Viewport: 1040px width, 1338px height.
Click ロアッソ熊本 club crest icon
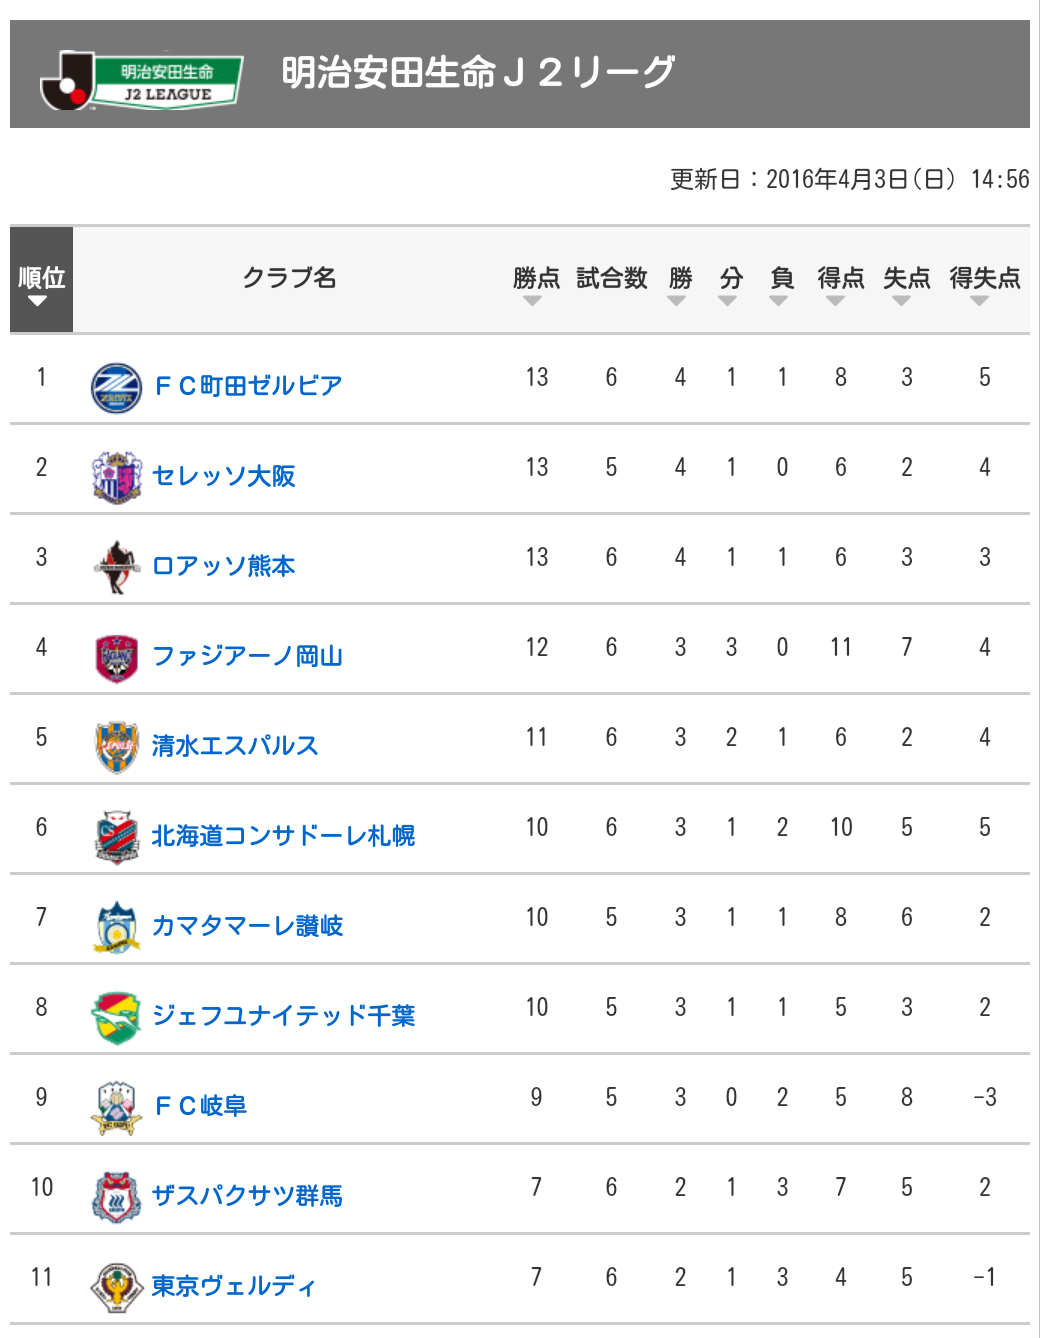[116, 567]
